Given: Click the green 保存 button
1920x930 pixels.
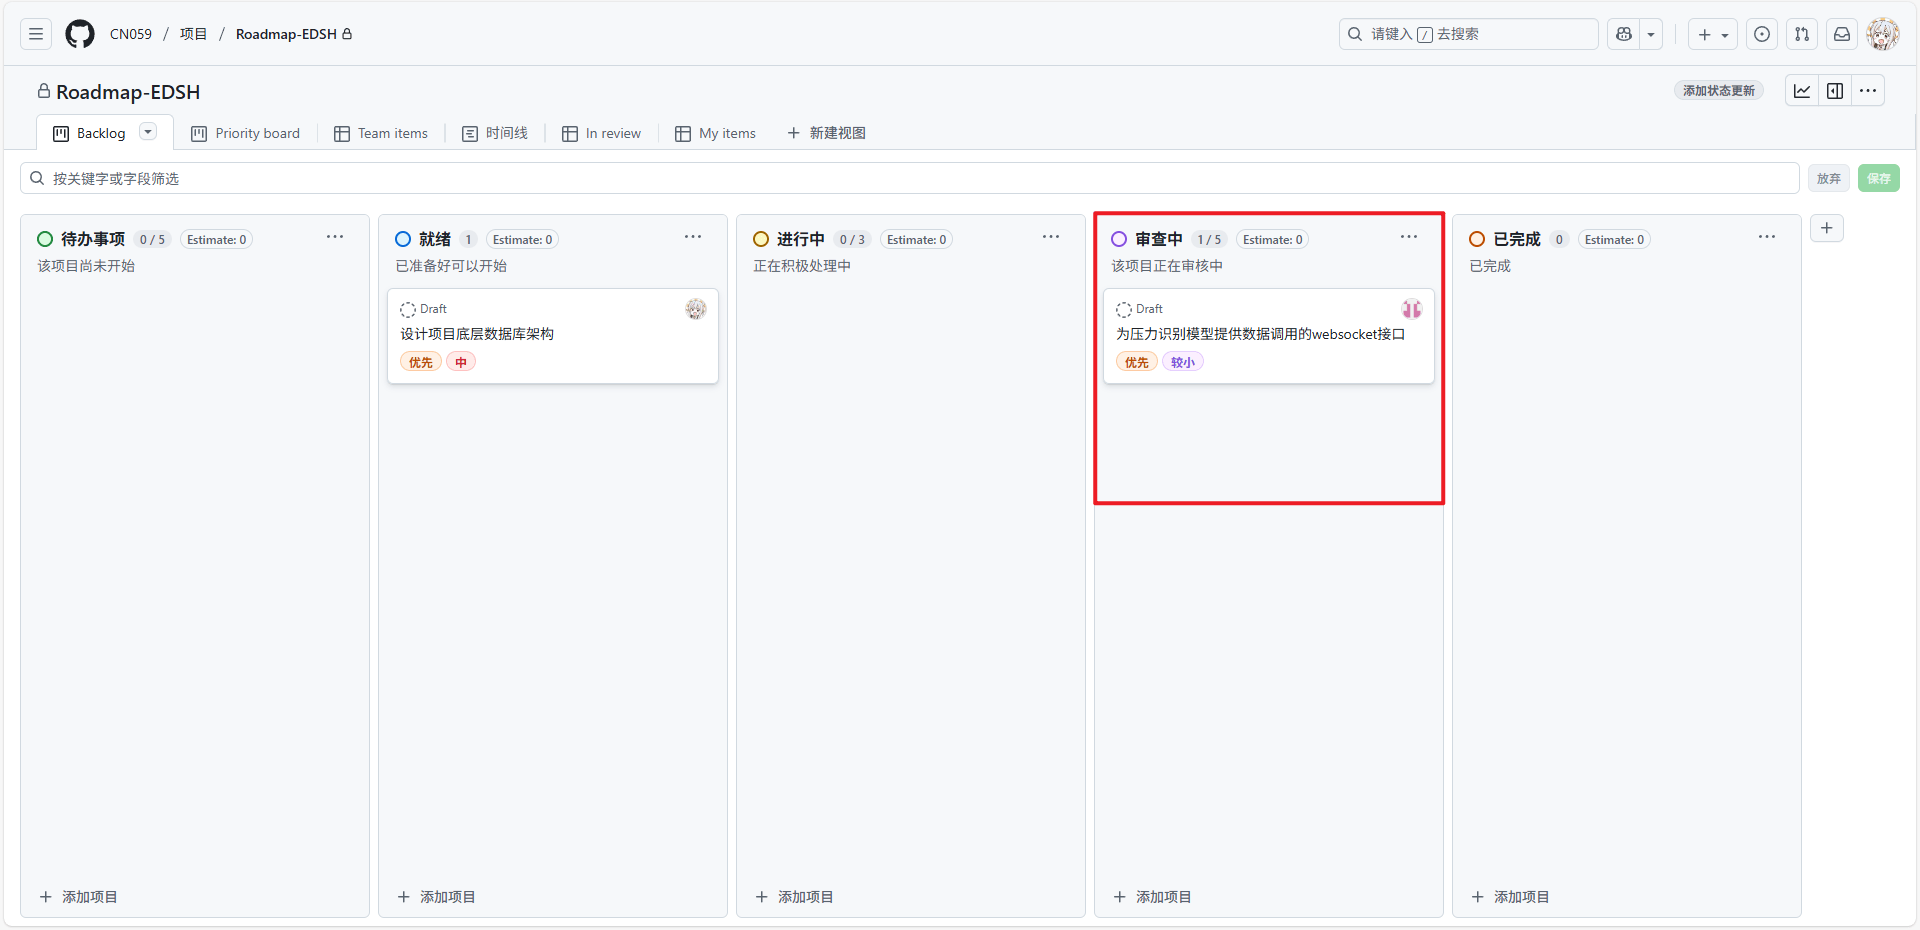Looking at the screenshot, I should tap(1879, 178).
